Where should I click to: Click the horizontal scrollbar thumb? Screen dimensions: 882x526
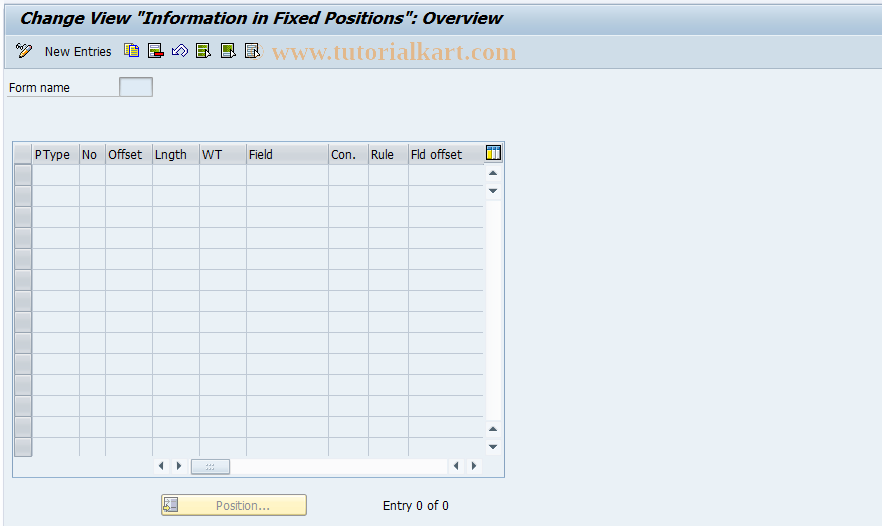pos(210,466)
